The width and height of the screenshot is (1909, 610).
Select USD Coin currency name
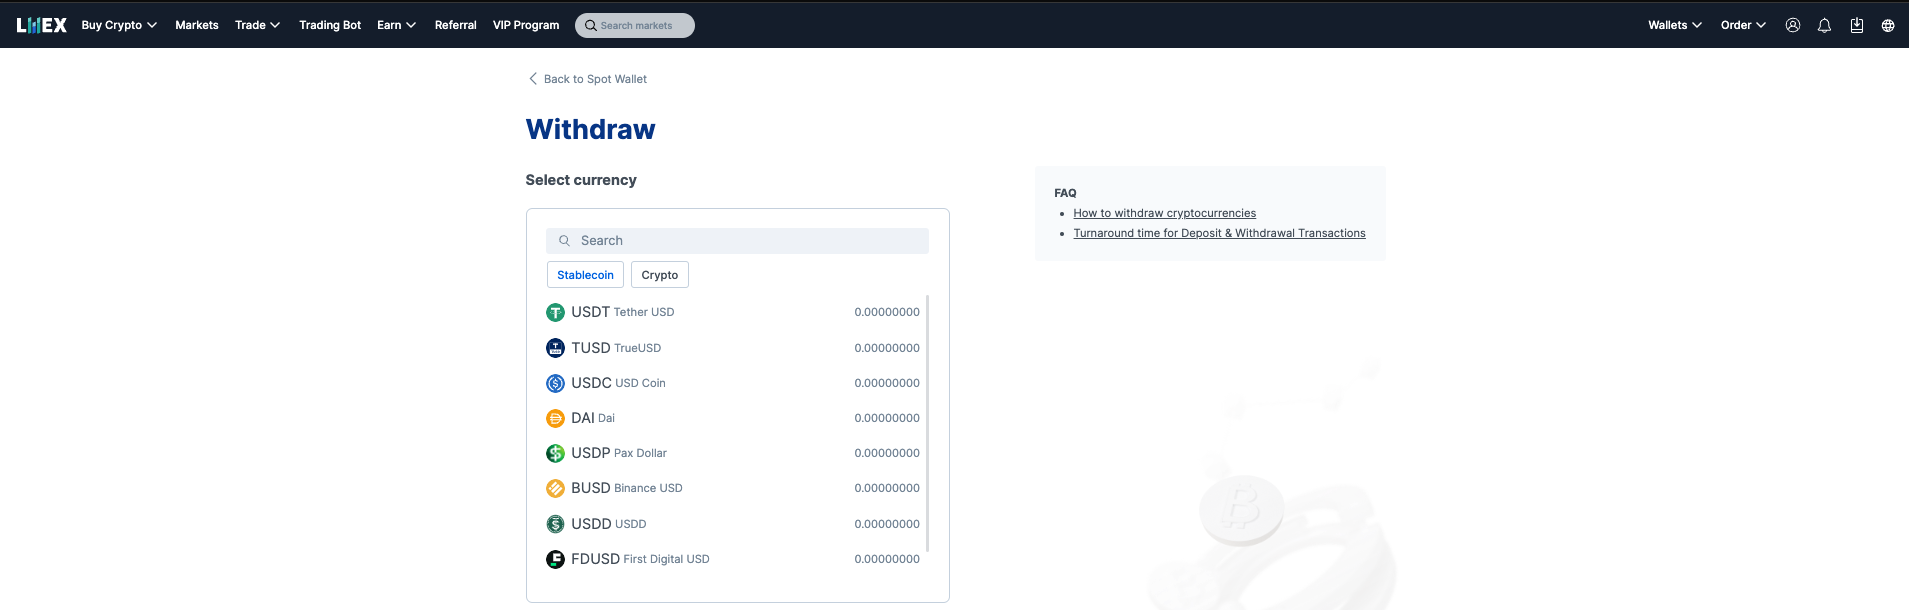coord(640,383)
